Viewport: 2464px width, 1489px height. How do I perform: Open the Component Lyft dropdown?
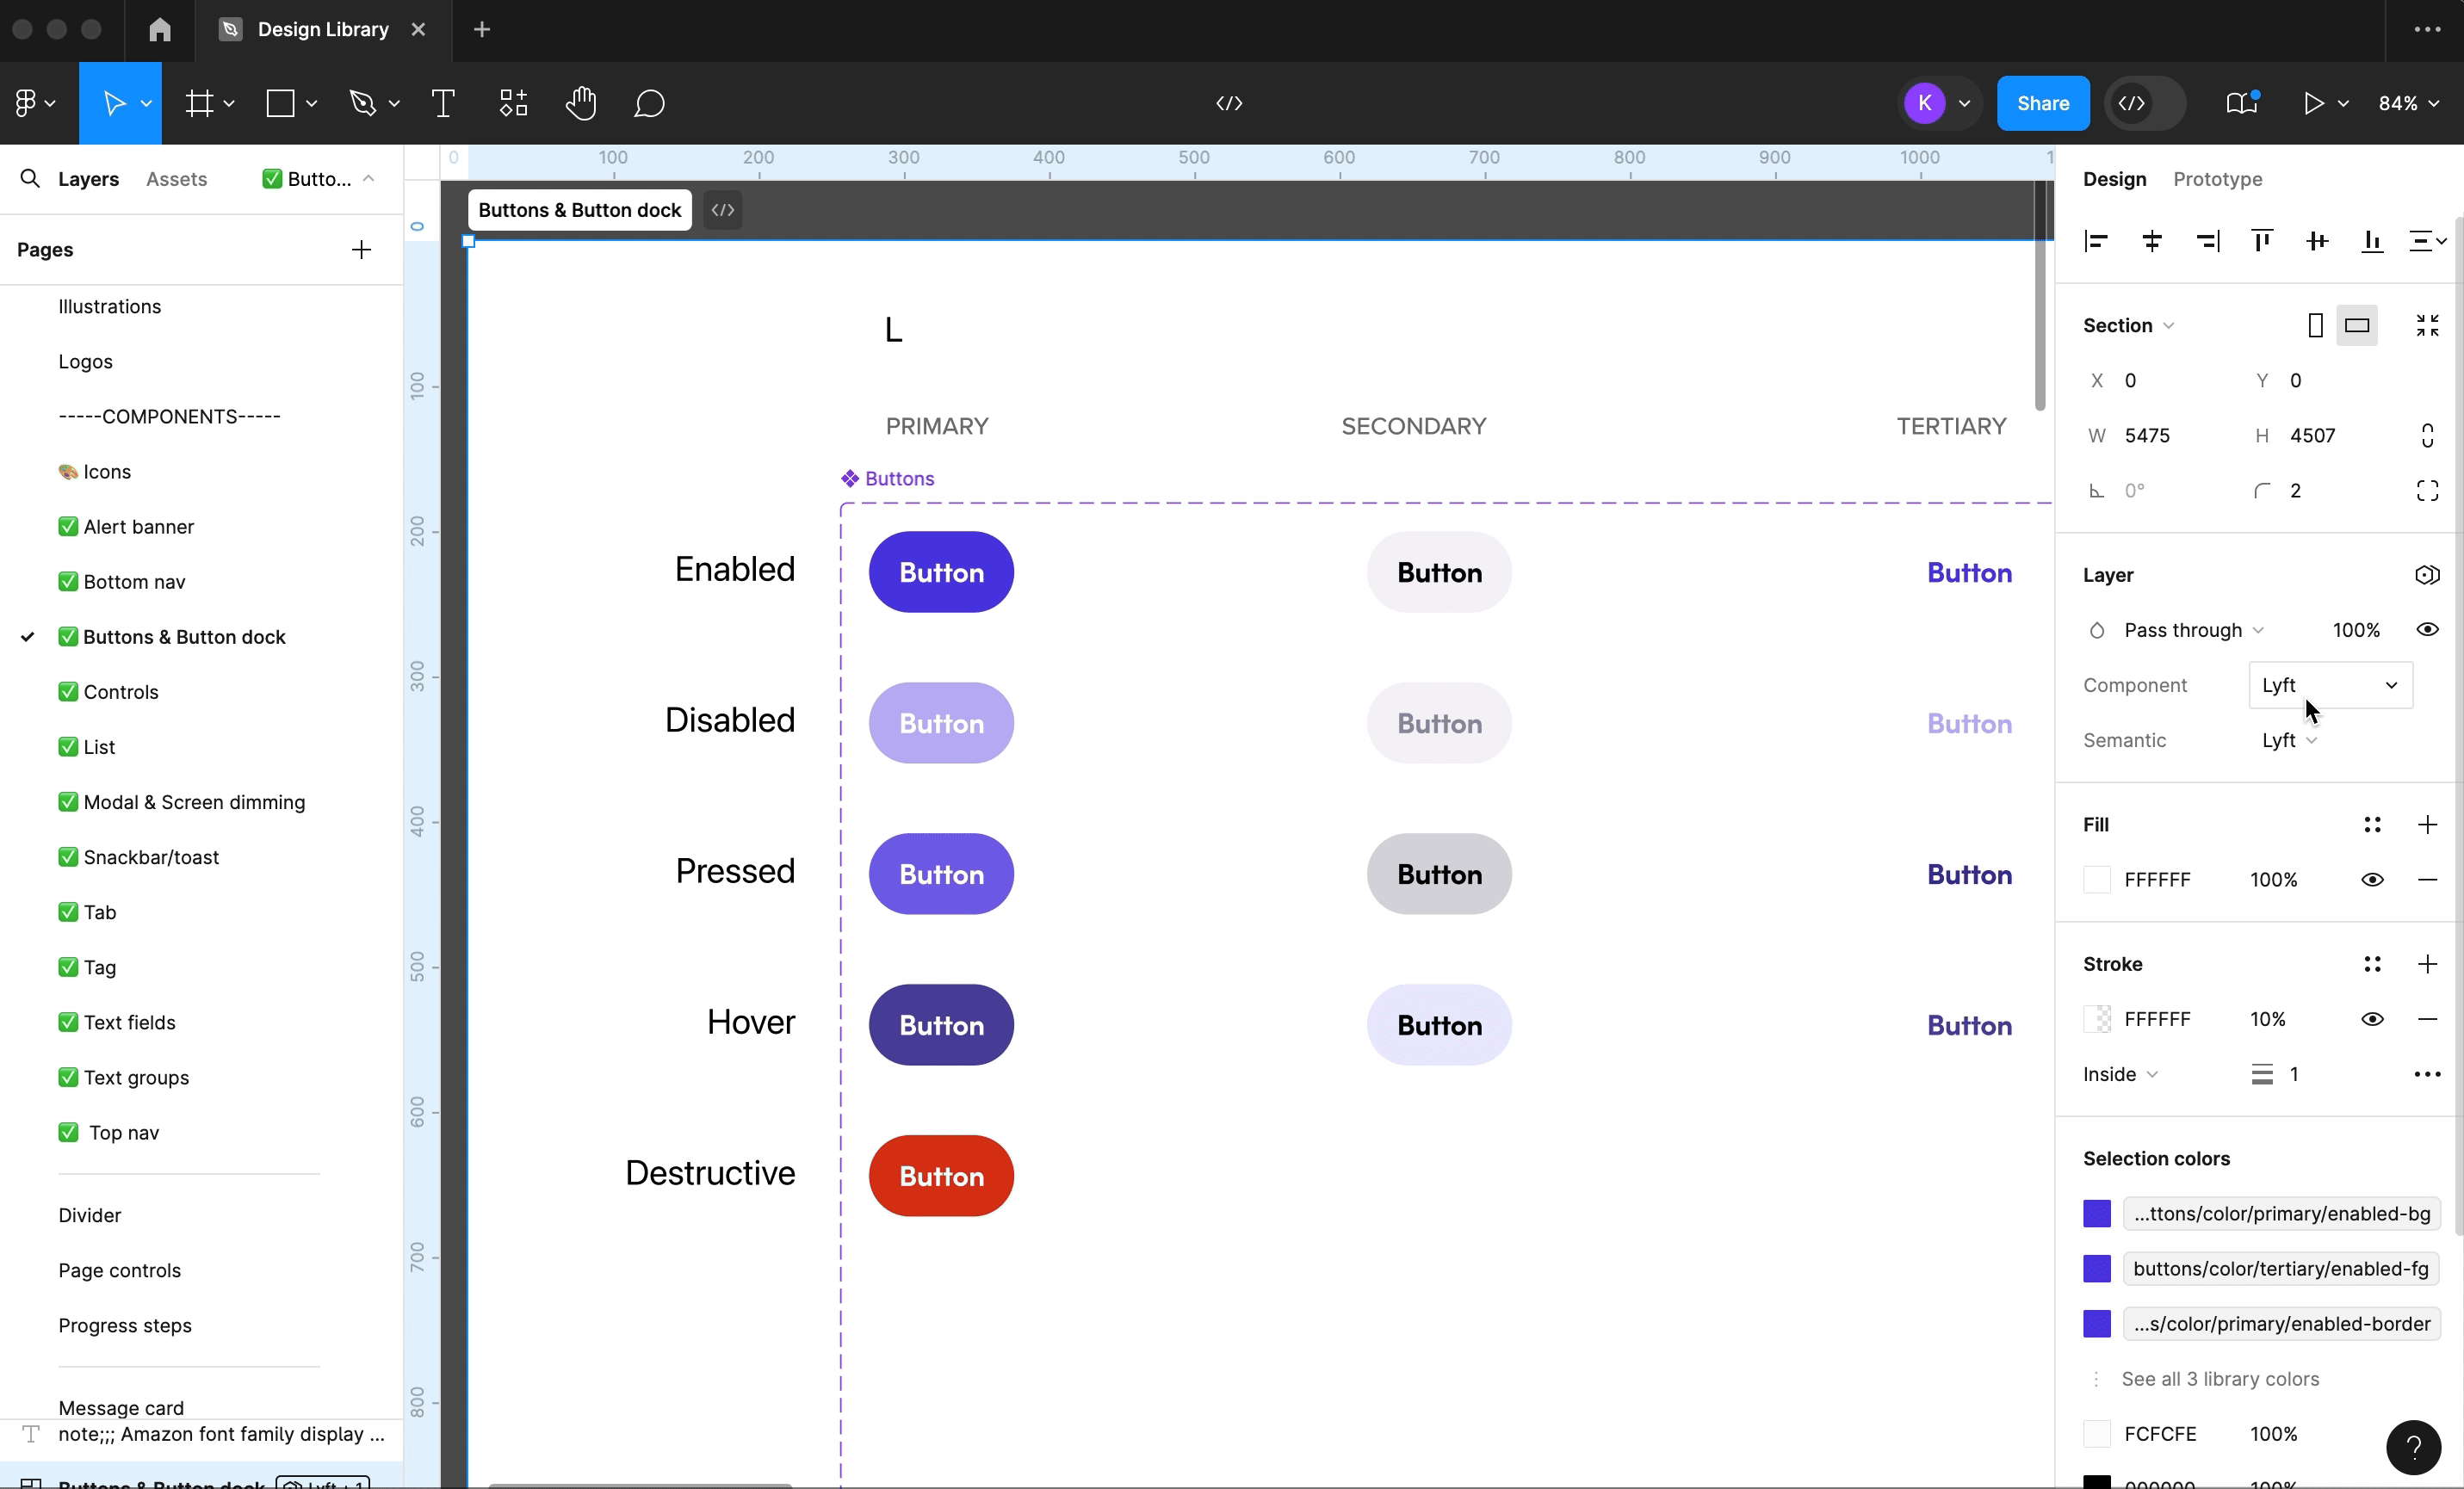2330,685
